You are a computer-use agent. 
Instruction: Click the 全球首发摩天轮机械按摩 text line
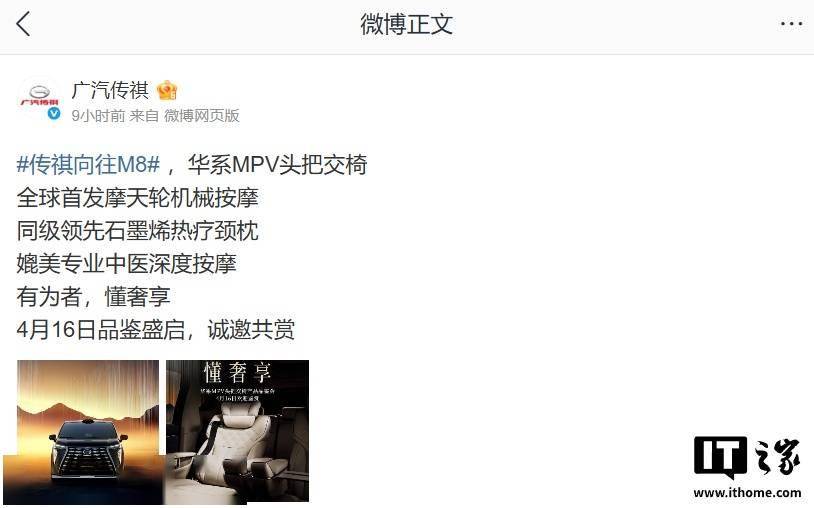click(138, 198)
